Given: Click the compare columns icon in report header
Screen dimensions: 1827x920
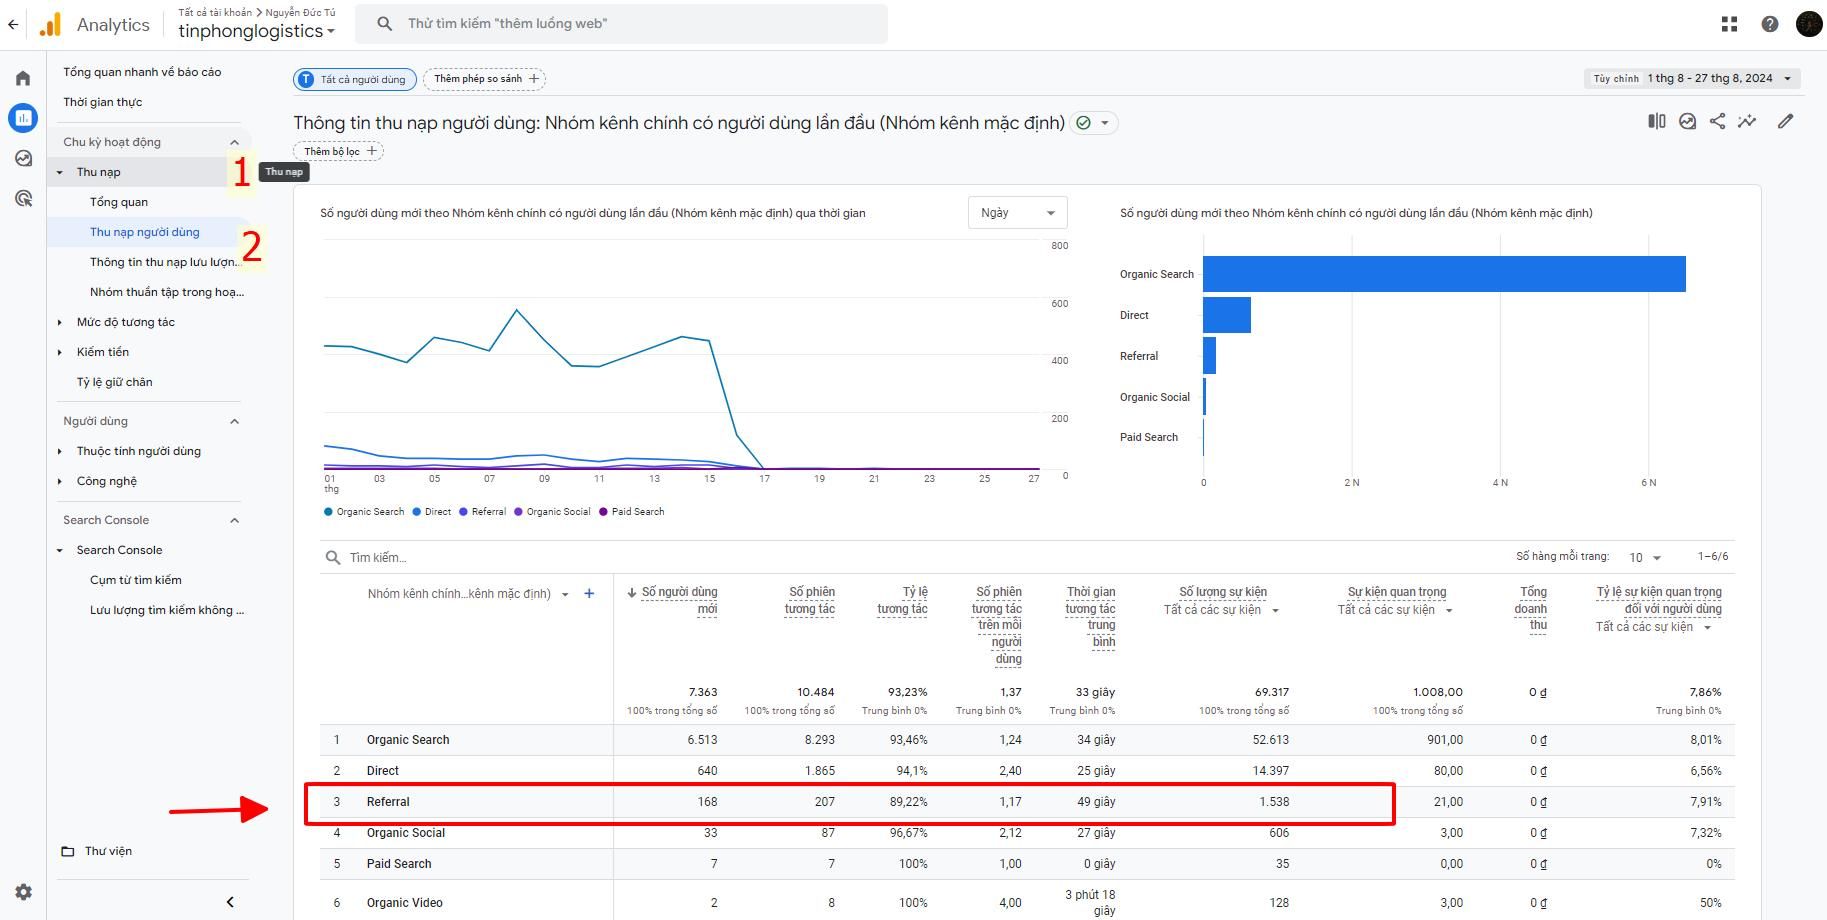Looking at the screenshot, I should click(x=1657, y=121).
